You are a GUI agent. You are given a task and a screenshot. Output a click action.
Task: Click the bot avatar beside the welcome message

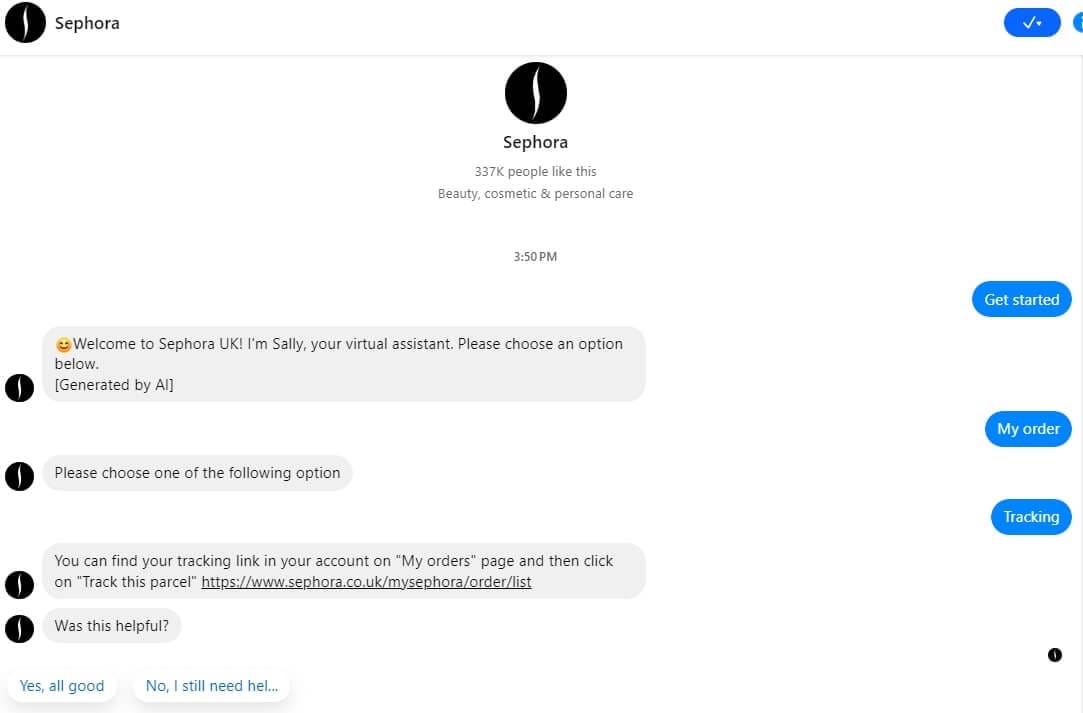[x=20, y=388]
